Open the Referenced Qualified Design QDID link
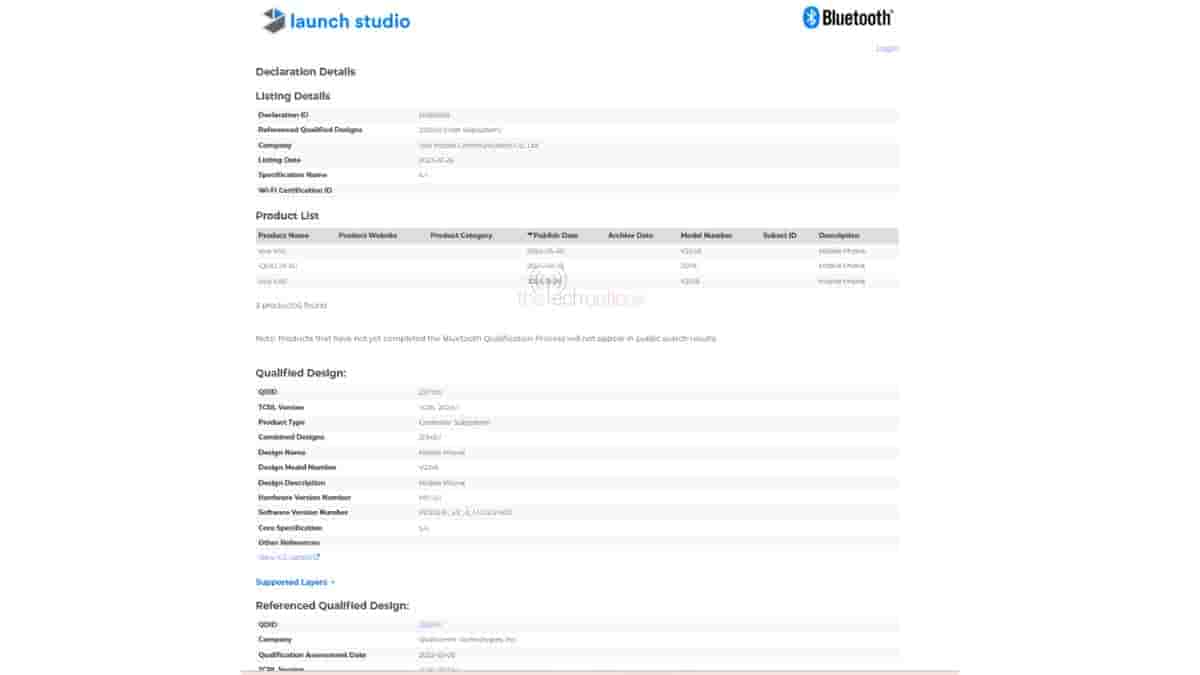Image resolution: width=1200 pixels, height=675 pixels. [x=430, y=624]
